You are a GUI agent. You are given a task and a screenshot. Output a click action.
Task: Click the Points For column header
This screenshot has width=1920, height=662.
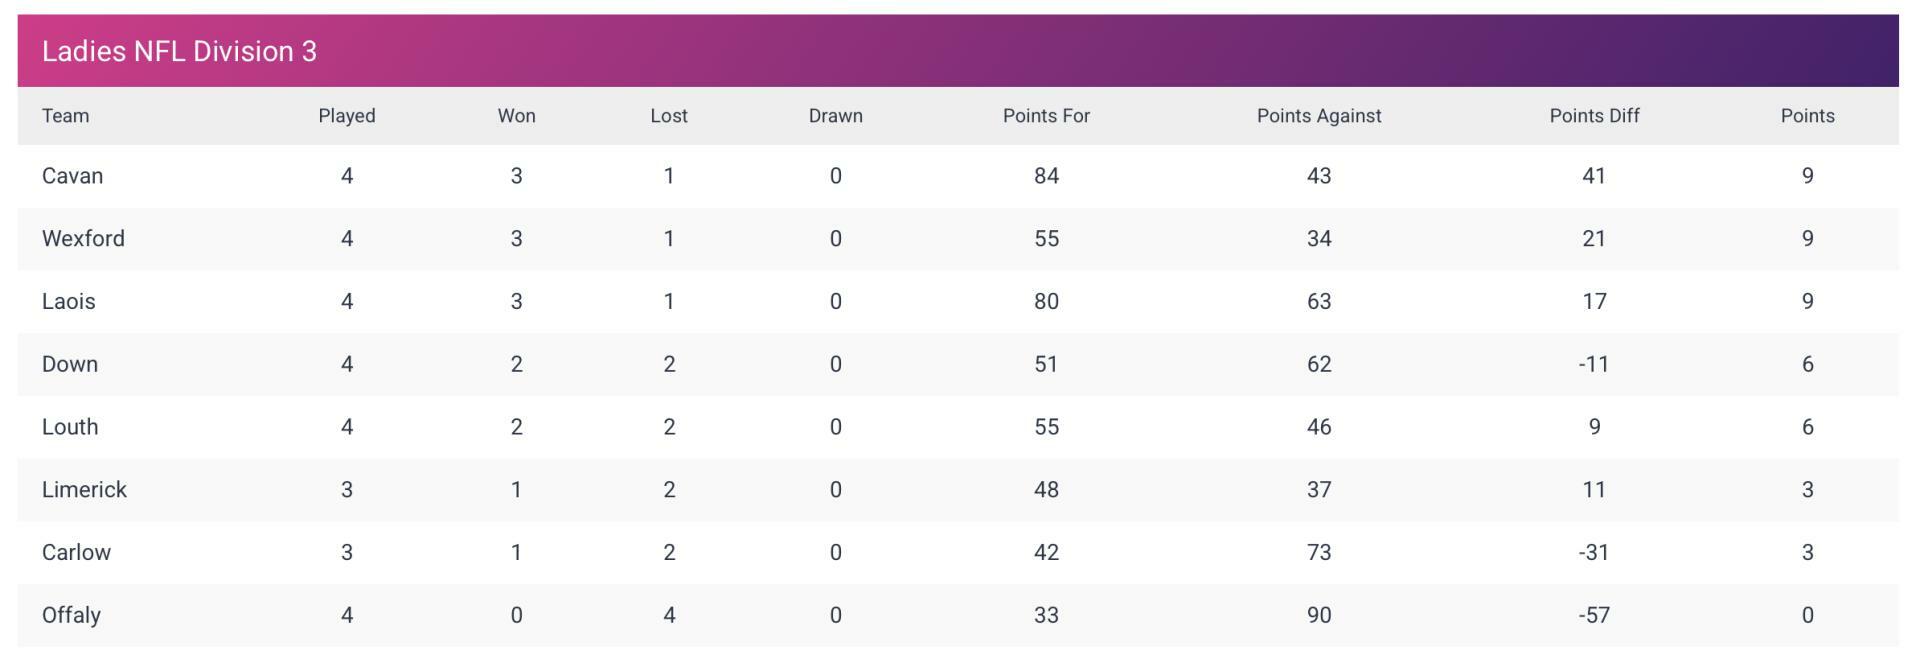[1046, 116]
